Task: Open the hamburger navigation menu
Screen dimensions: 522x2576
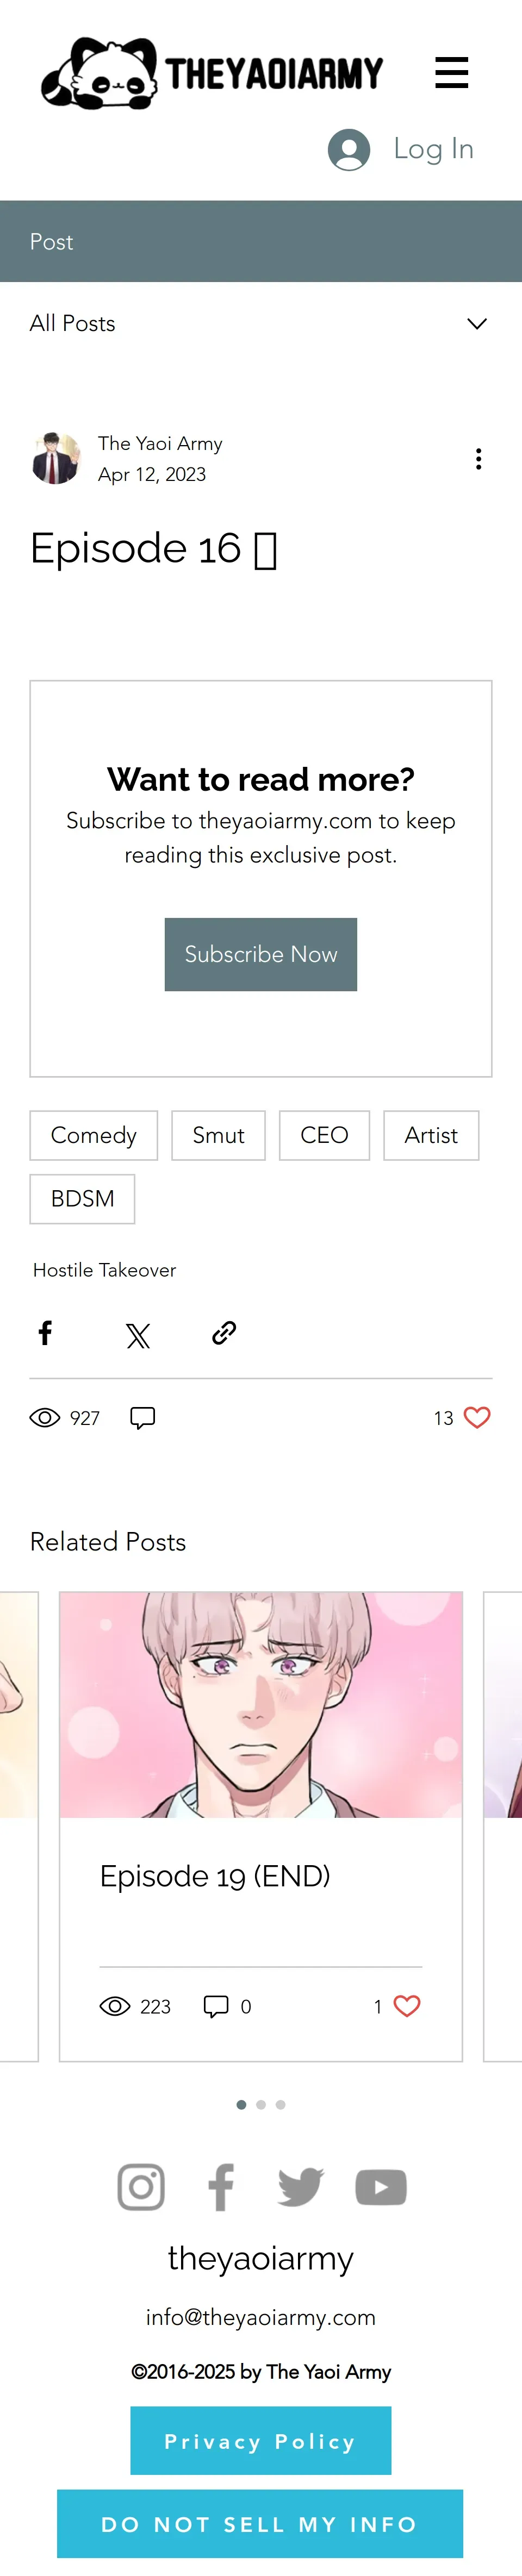Action: [451, 72]
